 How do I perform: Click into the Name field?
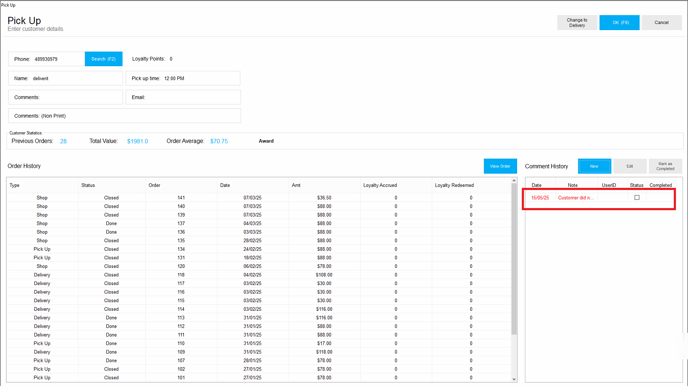(65, 79)
